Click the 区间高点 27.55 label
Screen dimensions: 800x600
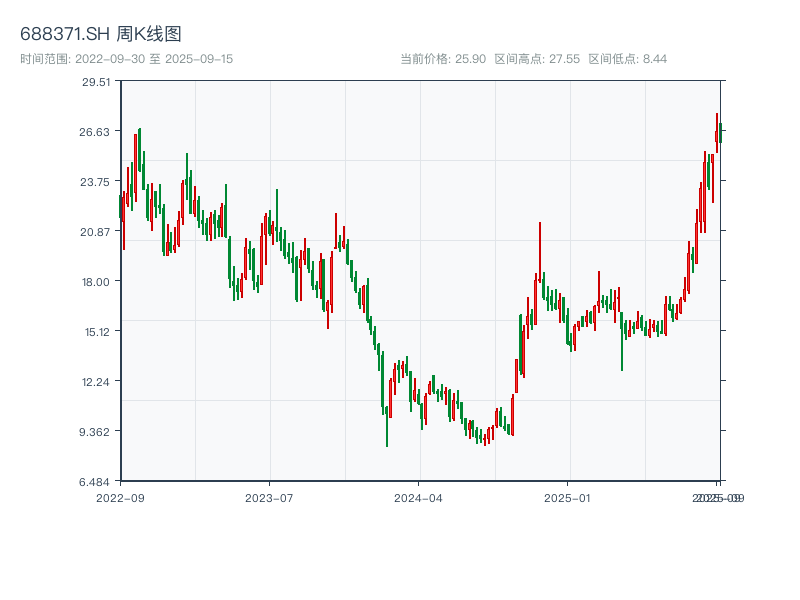tap(537, 59)
